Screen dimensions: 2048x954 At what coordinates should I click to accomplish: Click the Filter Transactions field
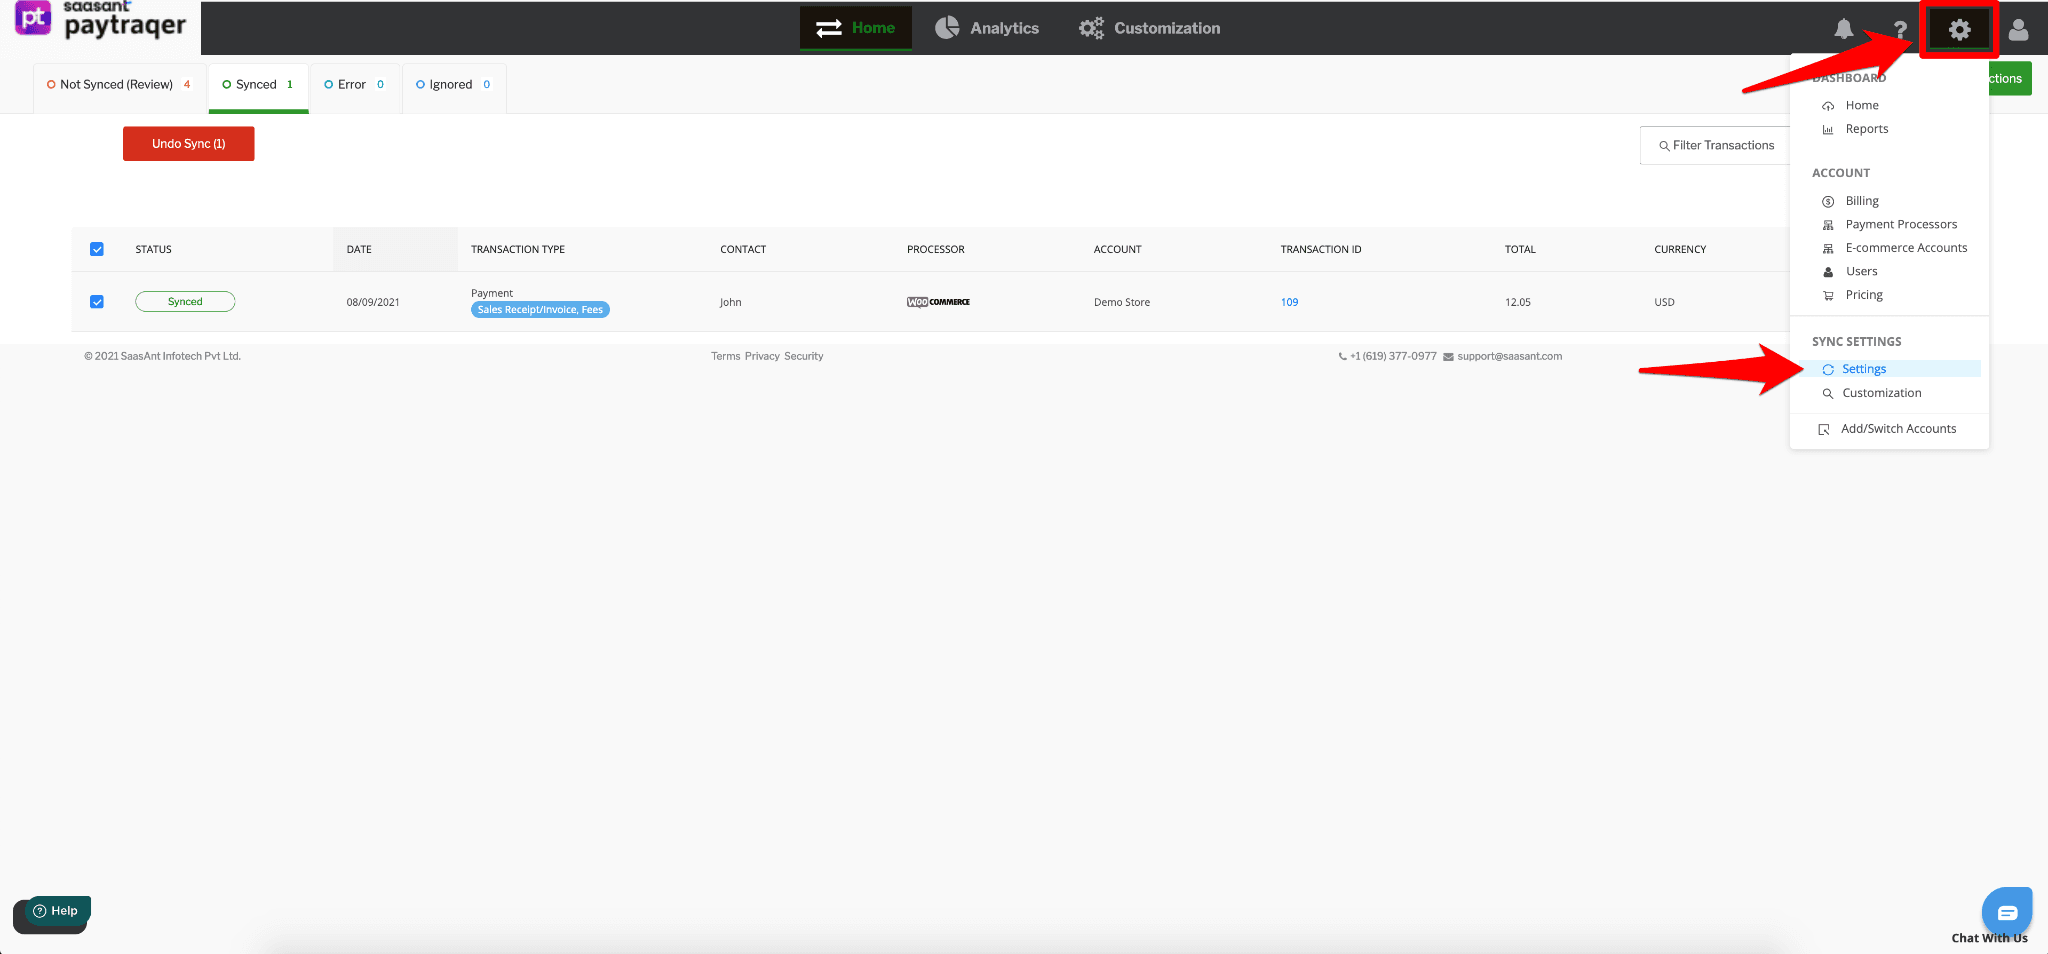(1715, 146)
